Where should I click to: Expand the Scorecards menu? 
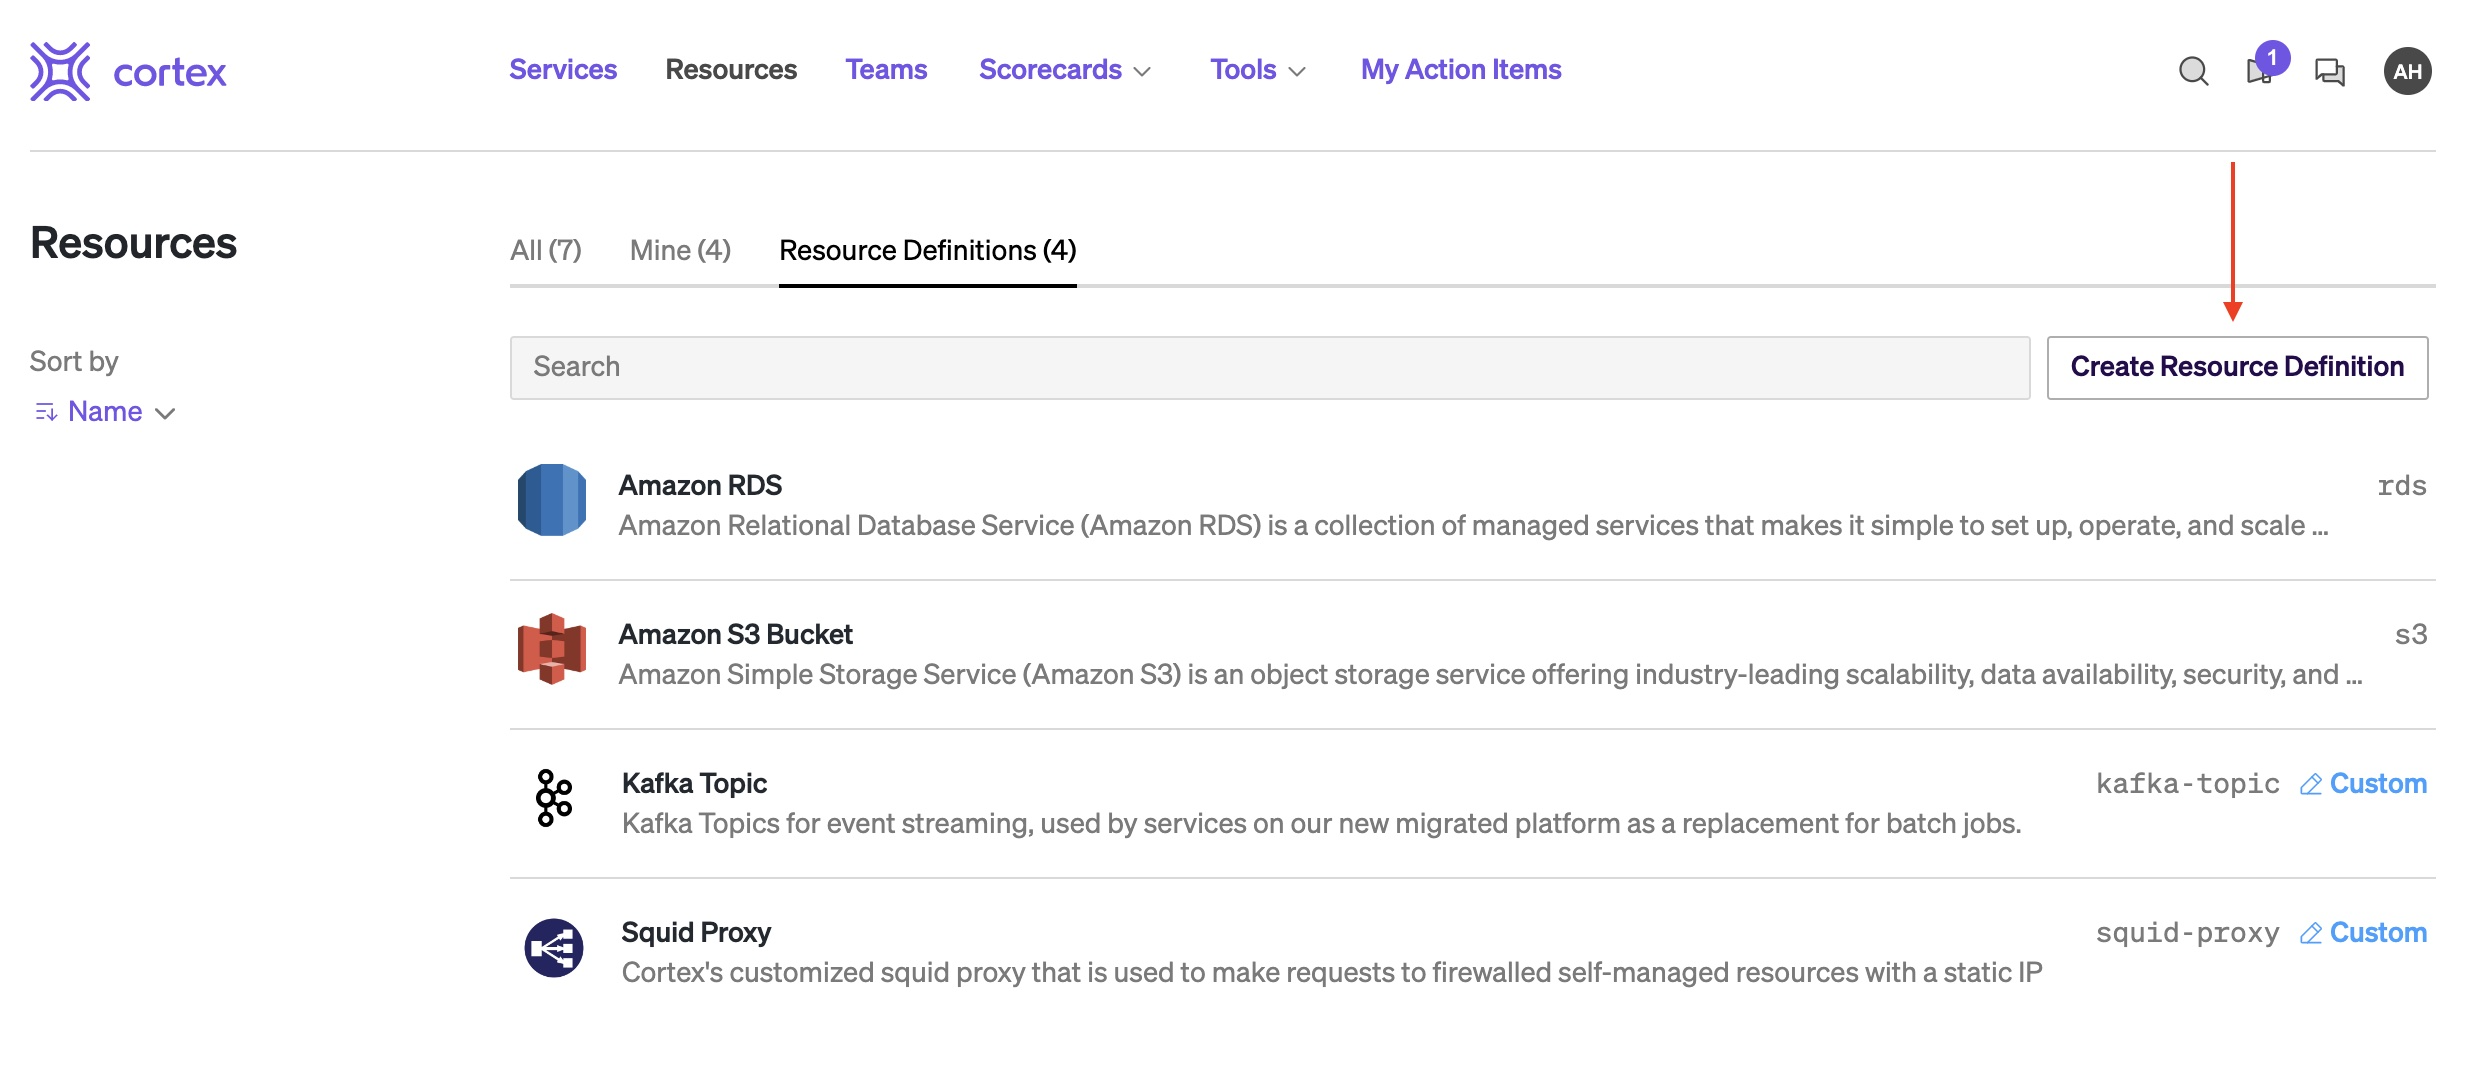coord(1065,70)
